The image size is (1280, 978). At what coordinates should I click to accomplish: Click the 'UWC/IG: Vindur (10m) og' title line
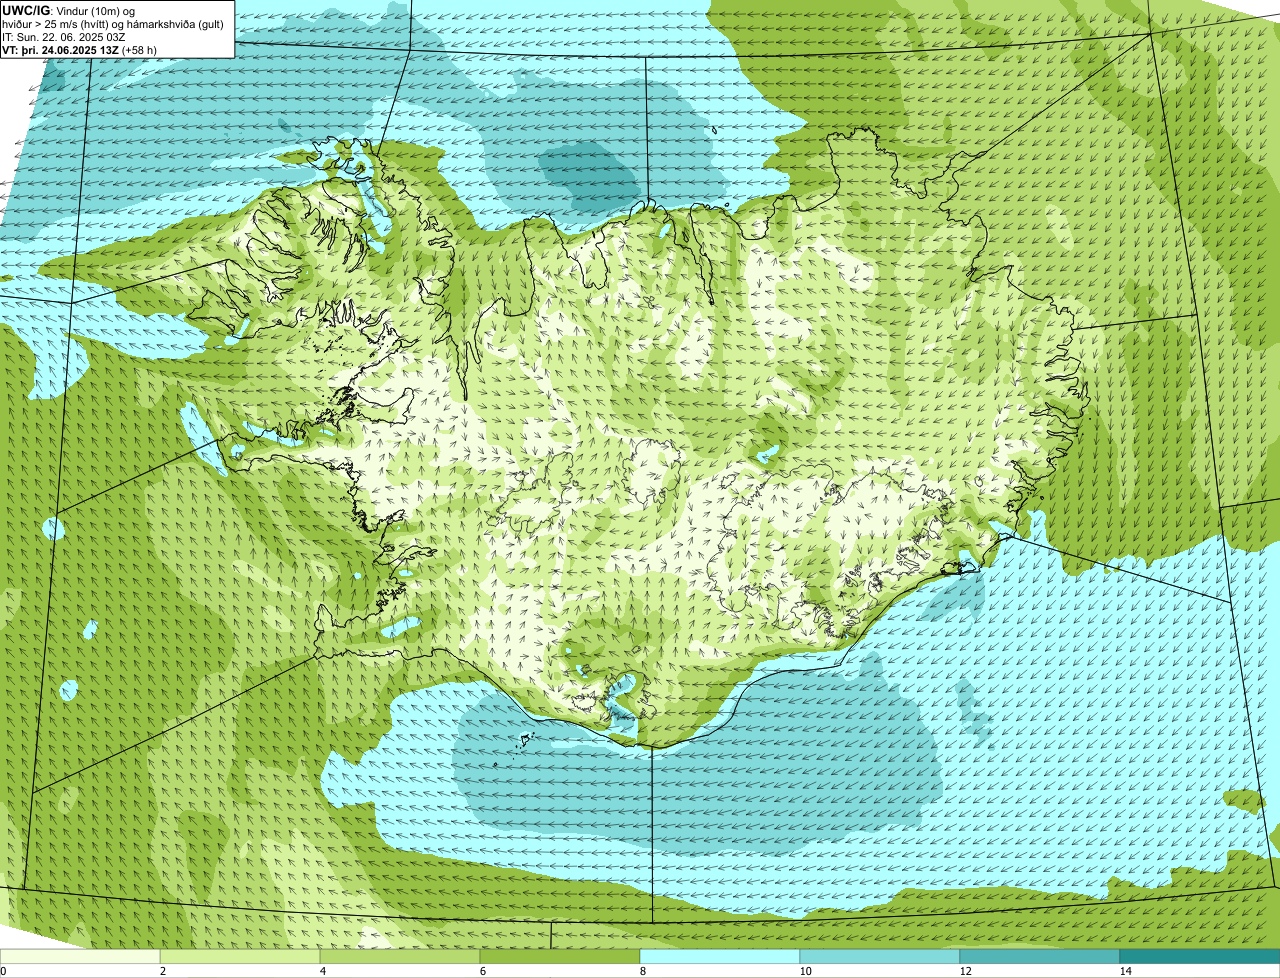click(x=69, y=10)
